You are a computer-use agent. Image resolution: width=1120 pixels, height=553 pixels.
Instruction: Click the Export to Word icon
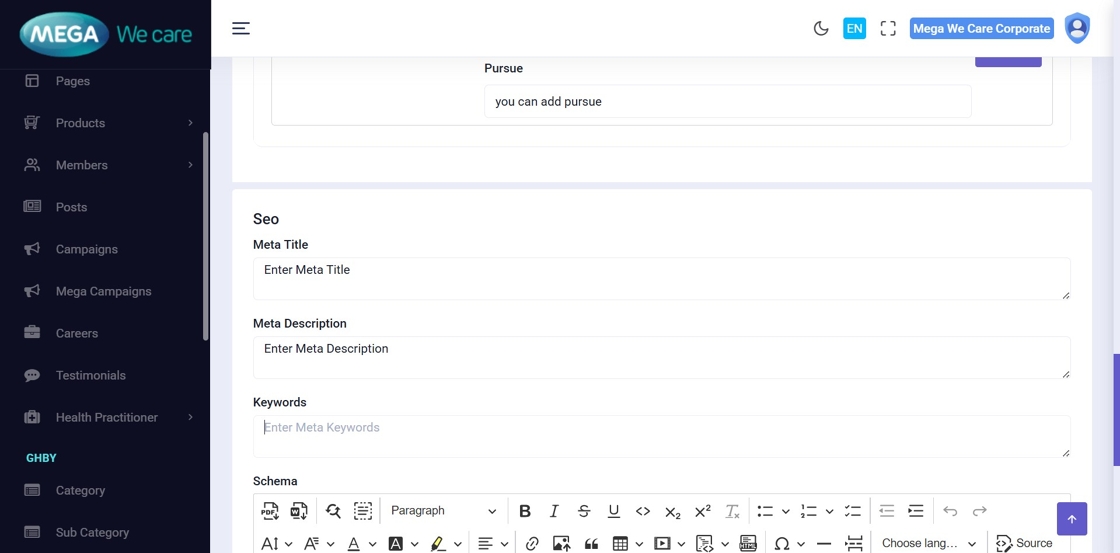(x=298, y=511)
